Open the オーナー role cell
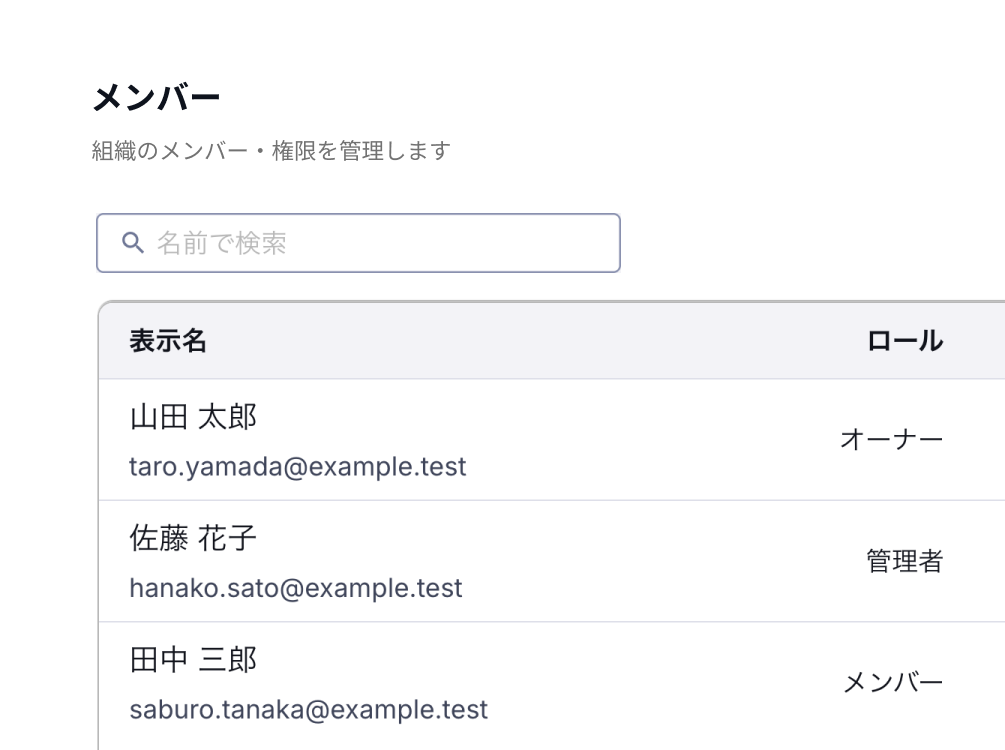This screenshot has width=1005, height=750. [x=892, y=440]
